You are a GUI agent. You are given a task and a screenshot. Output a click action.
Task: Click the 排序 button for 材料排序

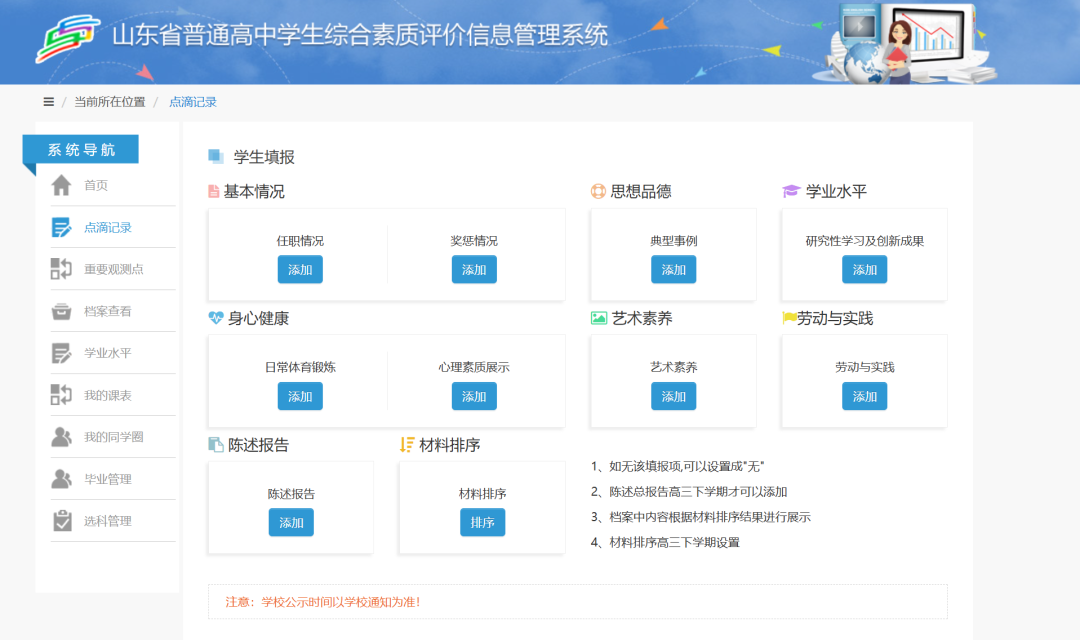pos(483,523)
